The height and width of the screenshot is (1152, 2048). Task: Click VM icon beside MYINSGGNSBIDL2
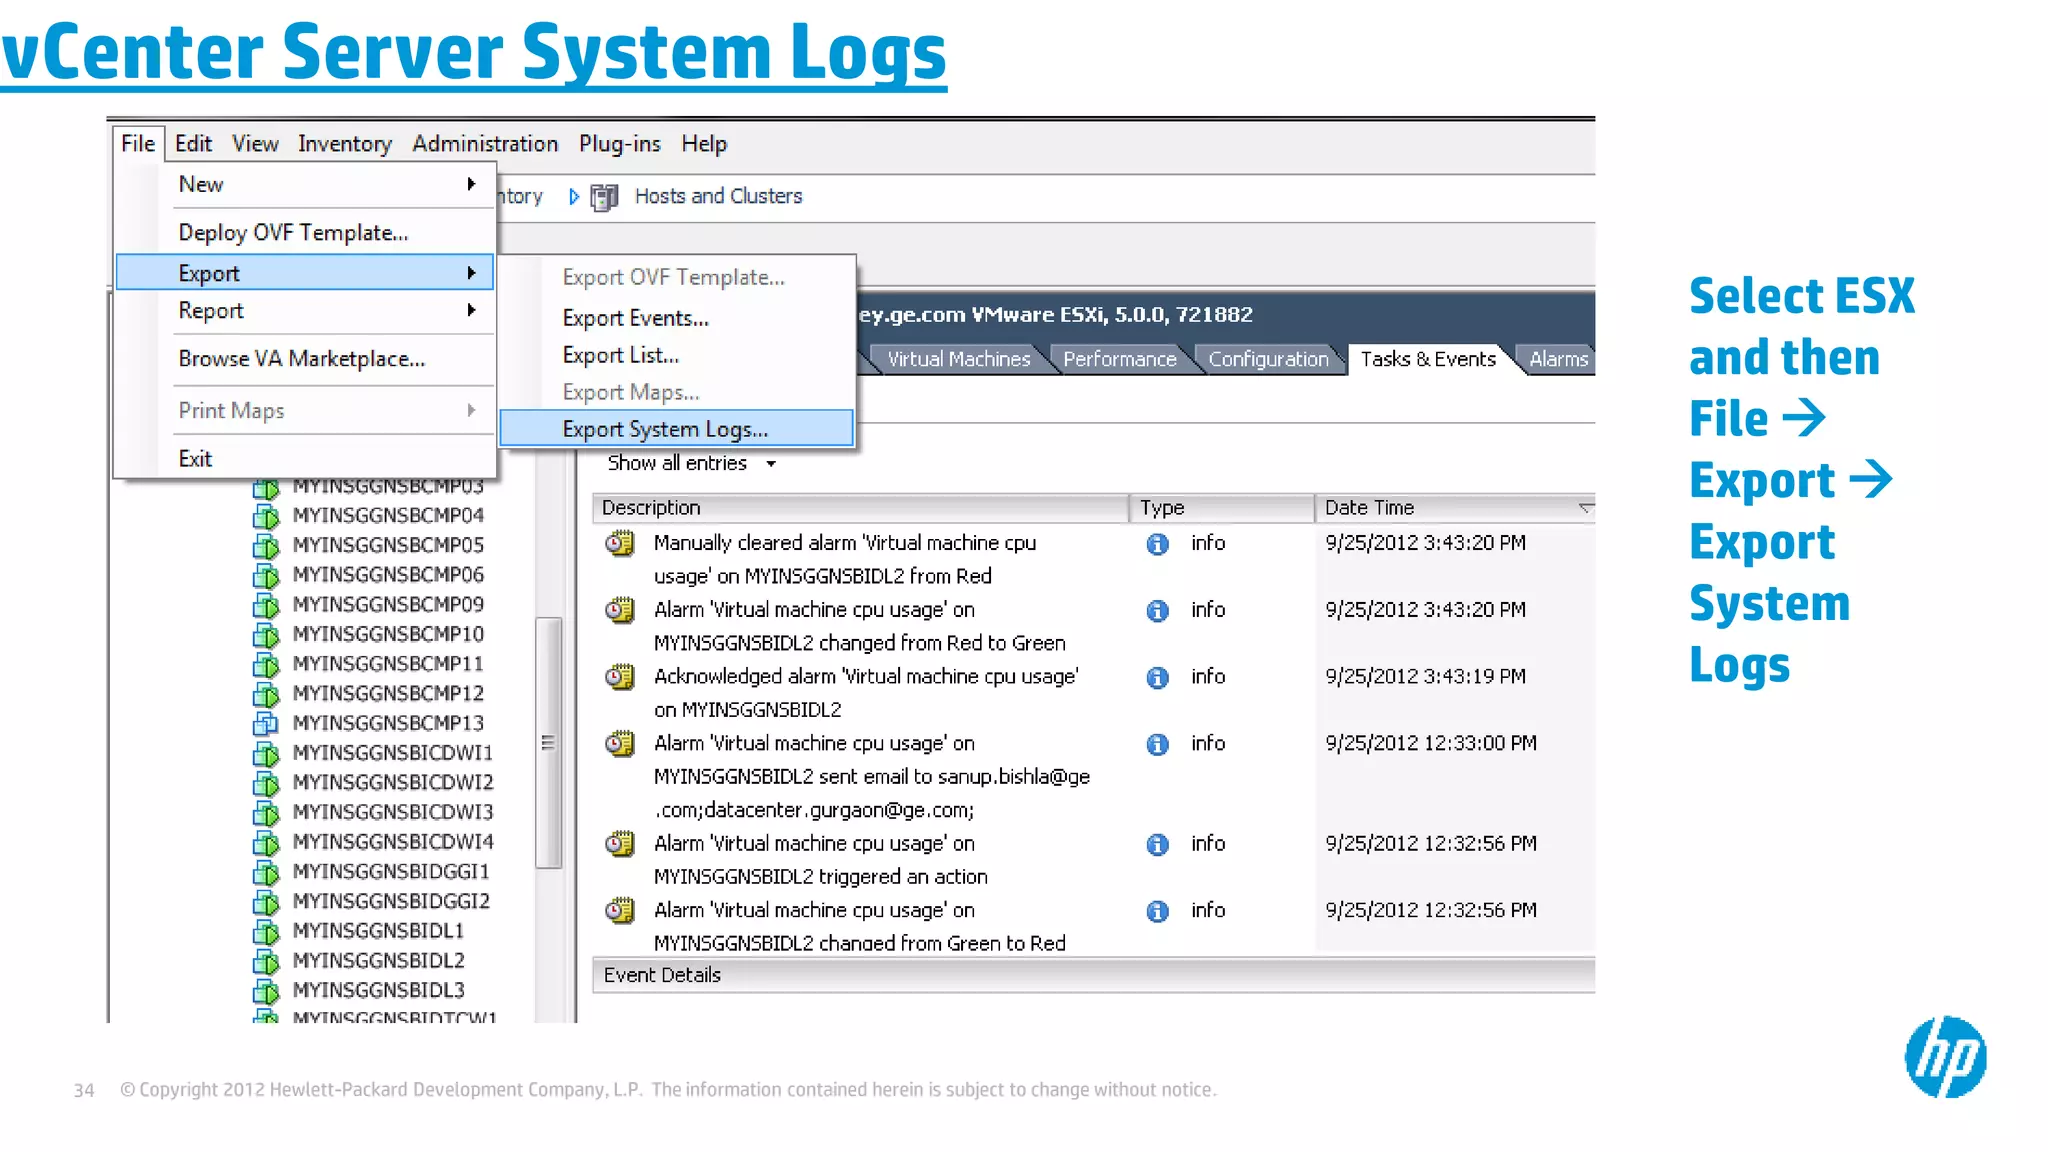point(266,961)
